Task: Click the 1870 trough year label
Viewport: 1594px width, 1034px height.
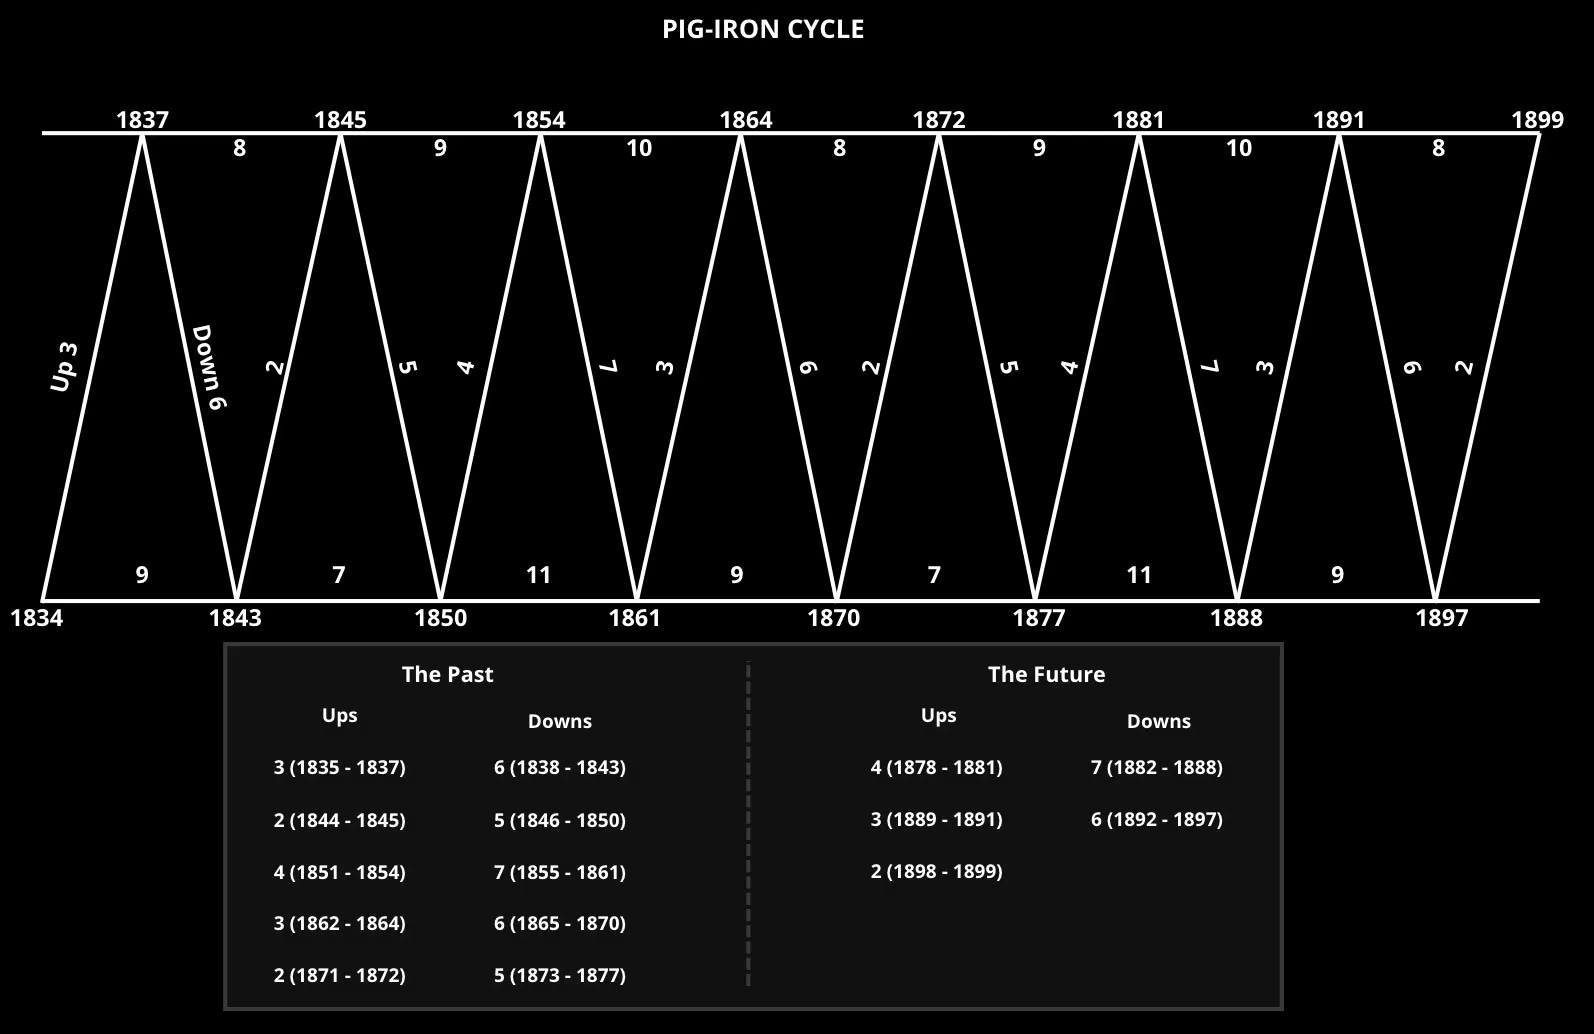Action: click(834, 618)
